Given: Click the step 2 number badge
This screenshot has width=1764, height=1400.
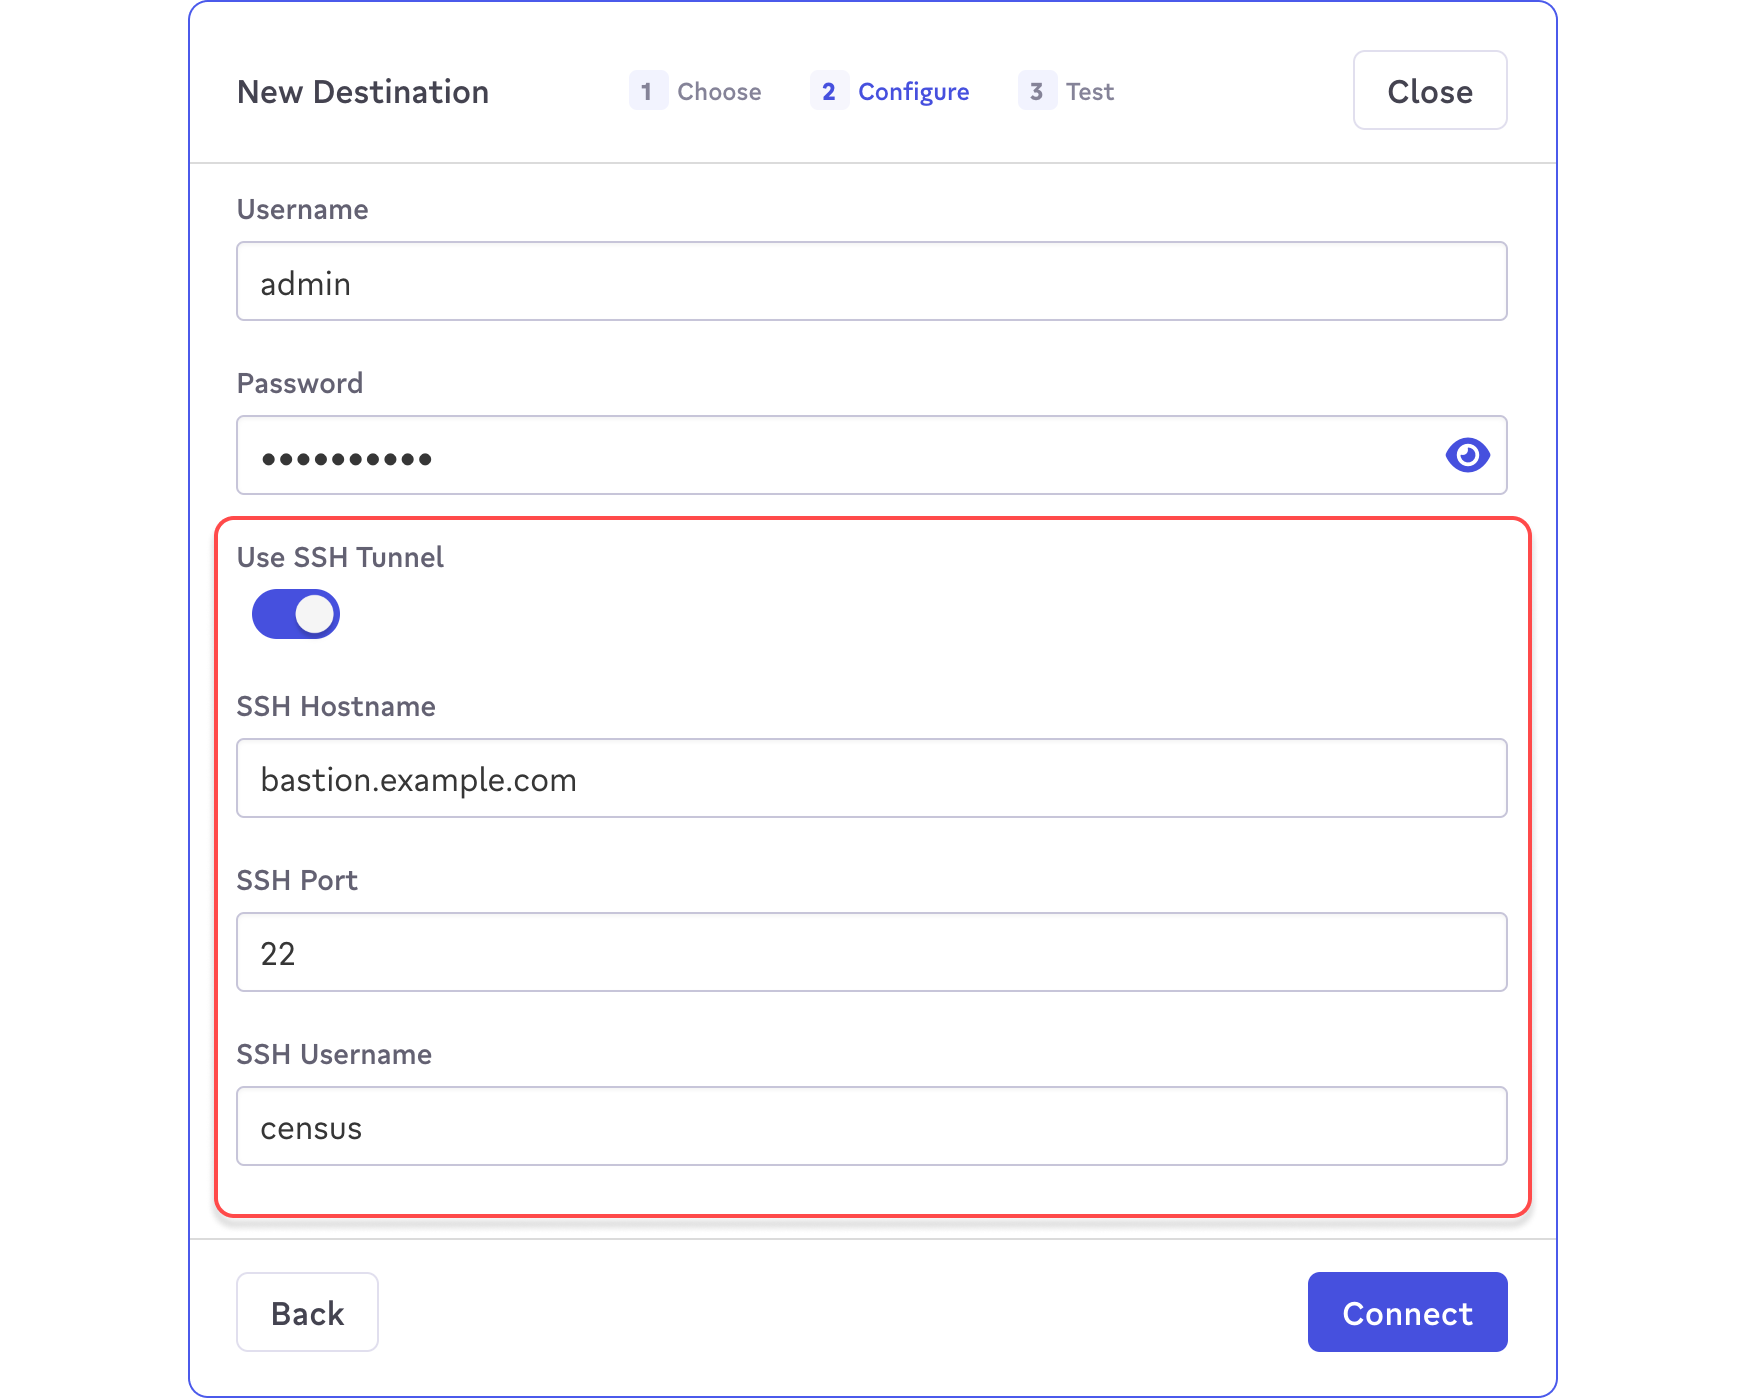Looking at the screenshot, I should point(828,91).
